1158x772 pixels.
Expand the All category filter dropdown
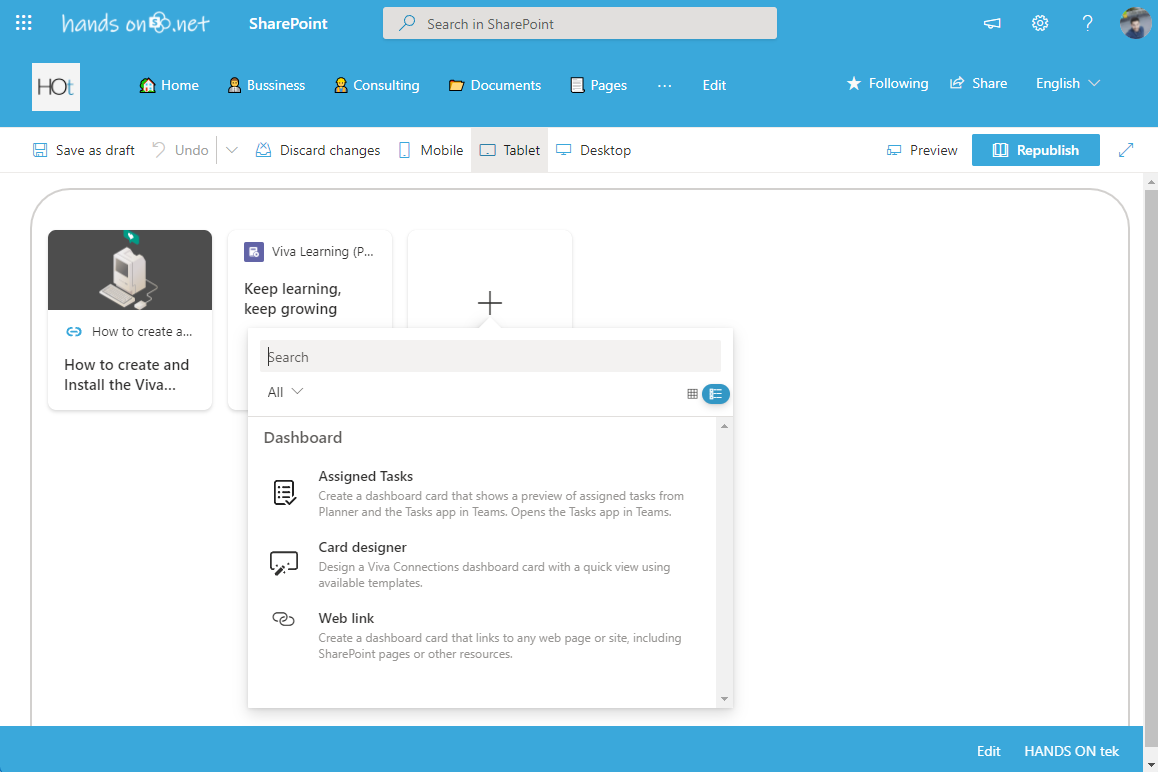click(x=285, y=392)
